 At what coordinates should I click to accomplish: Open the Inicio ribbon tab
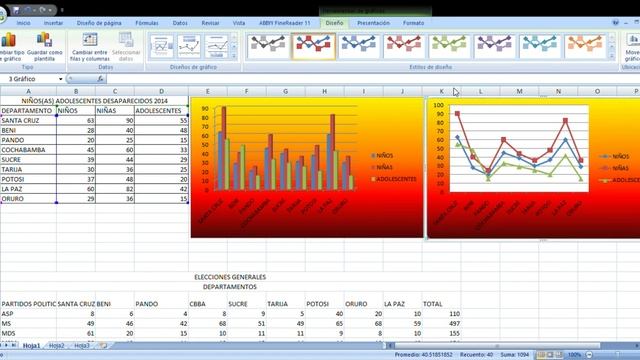[x=23, y=23]
